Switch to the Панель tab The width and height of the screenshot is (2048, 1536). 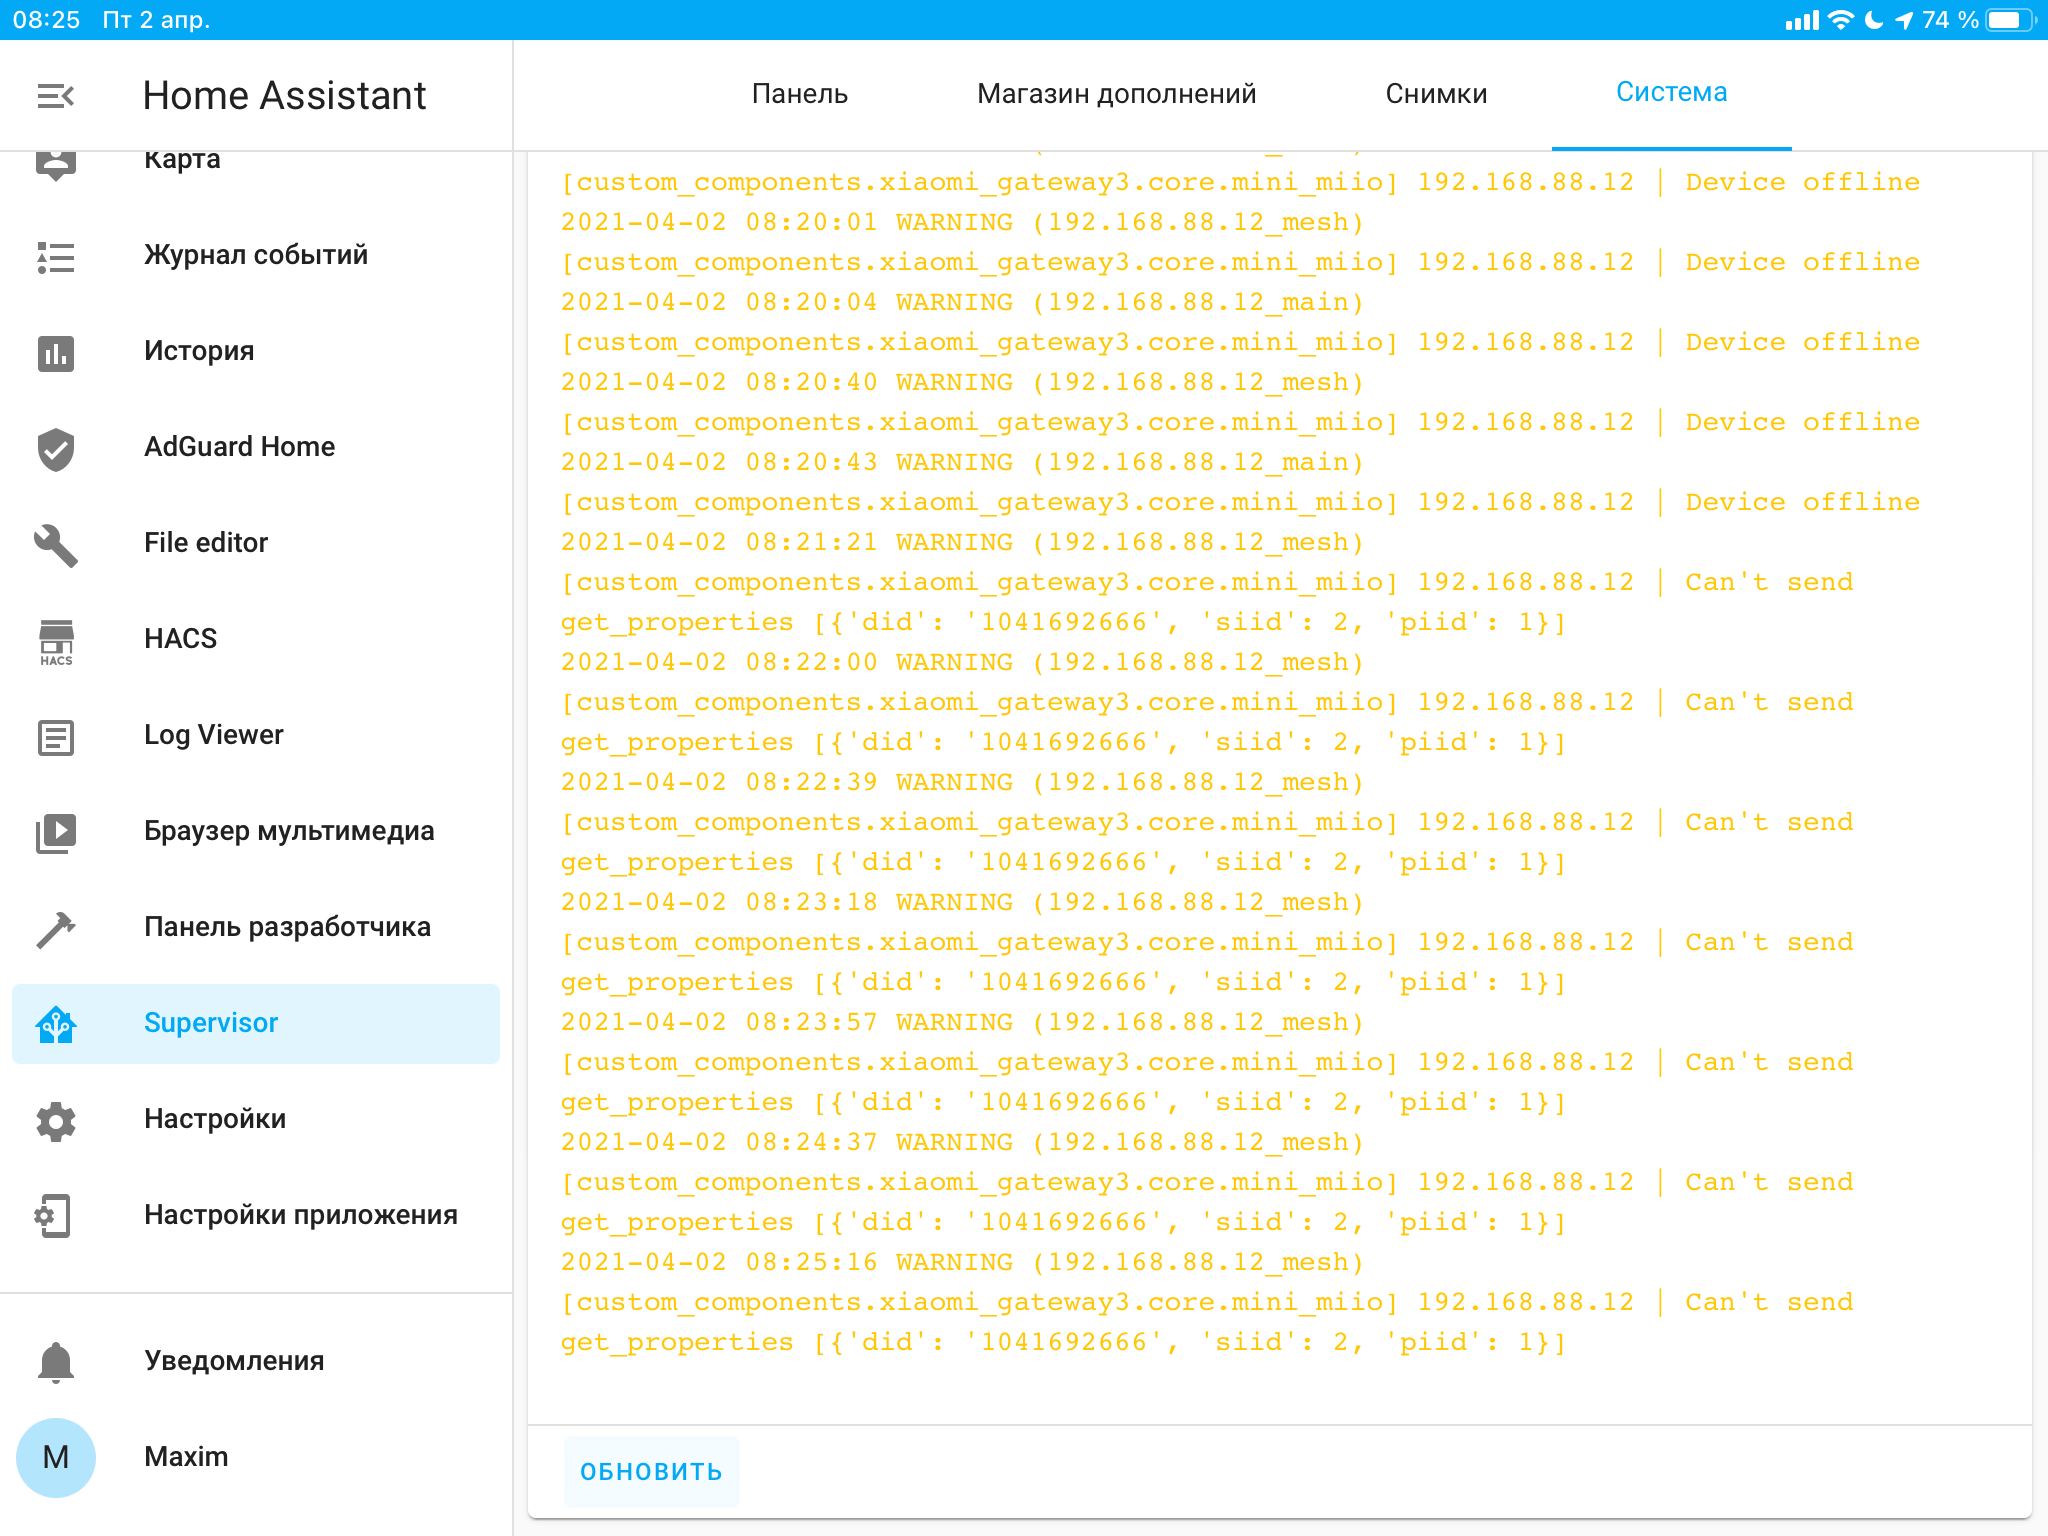[x=799, y=94]
